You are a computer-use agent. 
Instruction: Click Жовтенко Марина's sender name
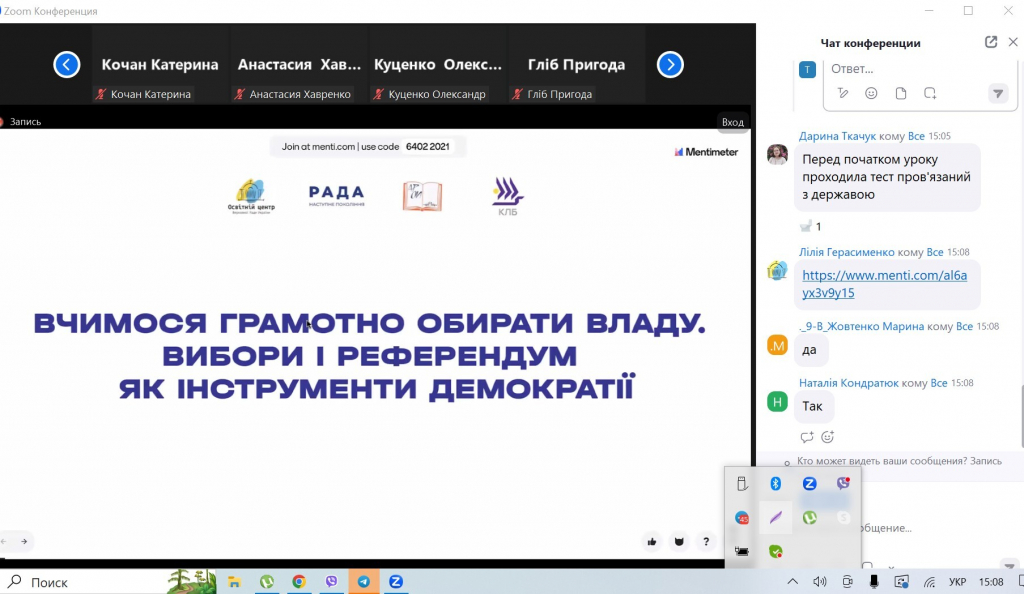click(861, 326)
